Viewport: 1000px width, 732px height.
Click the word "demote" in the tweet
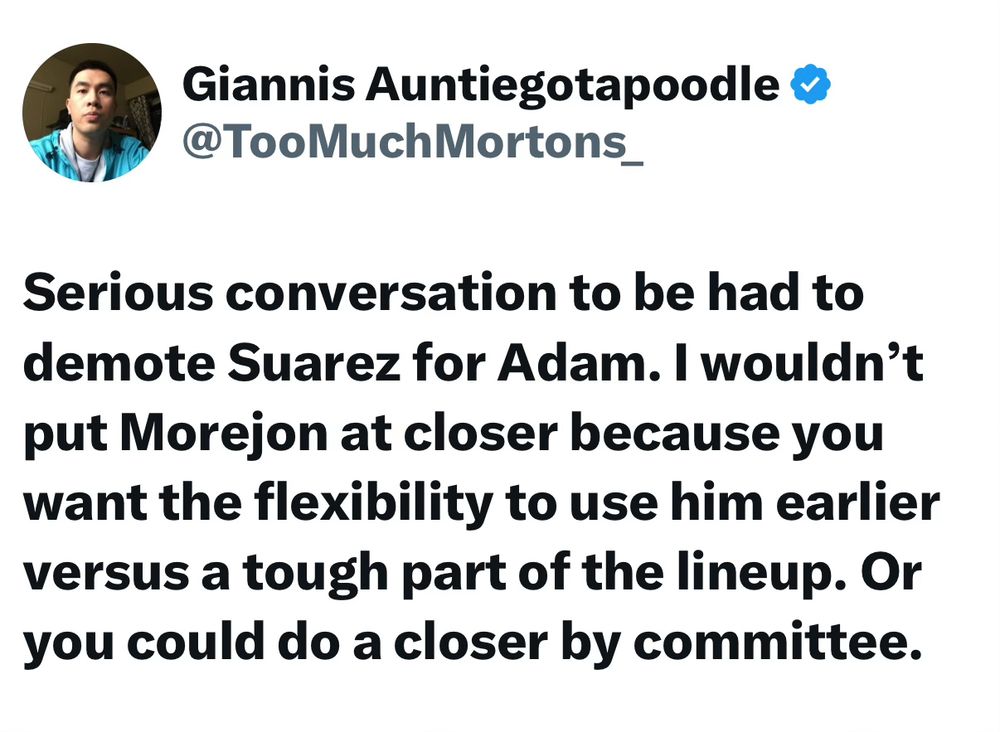click(119, 363)
